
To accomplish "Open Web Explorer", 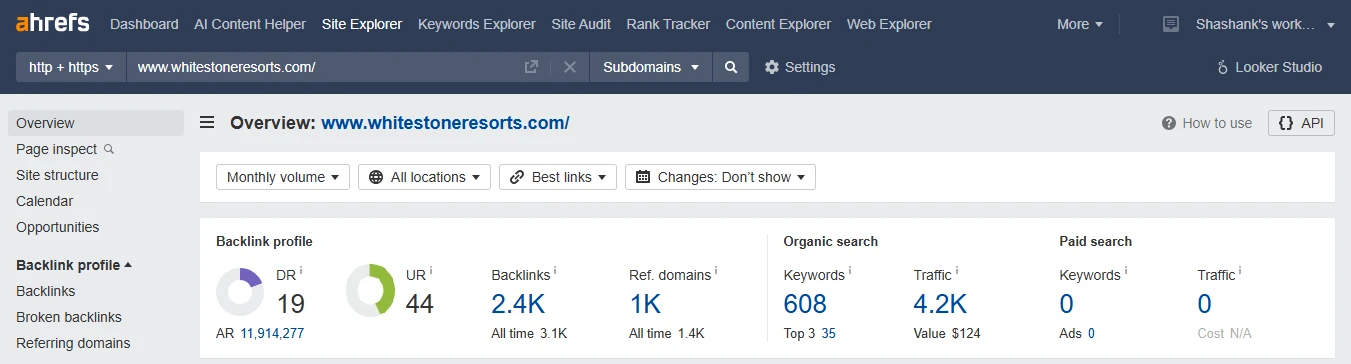I will pyautogui.click(x=889, y=24).
